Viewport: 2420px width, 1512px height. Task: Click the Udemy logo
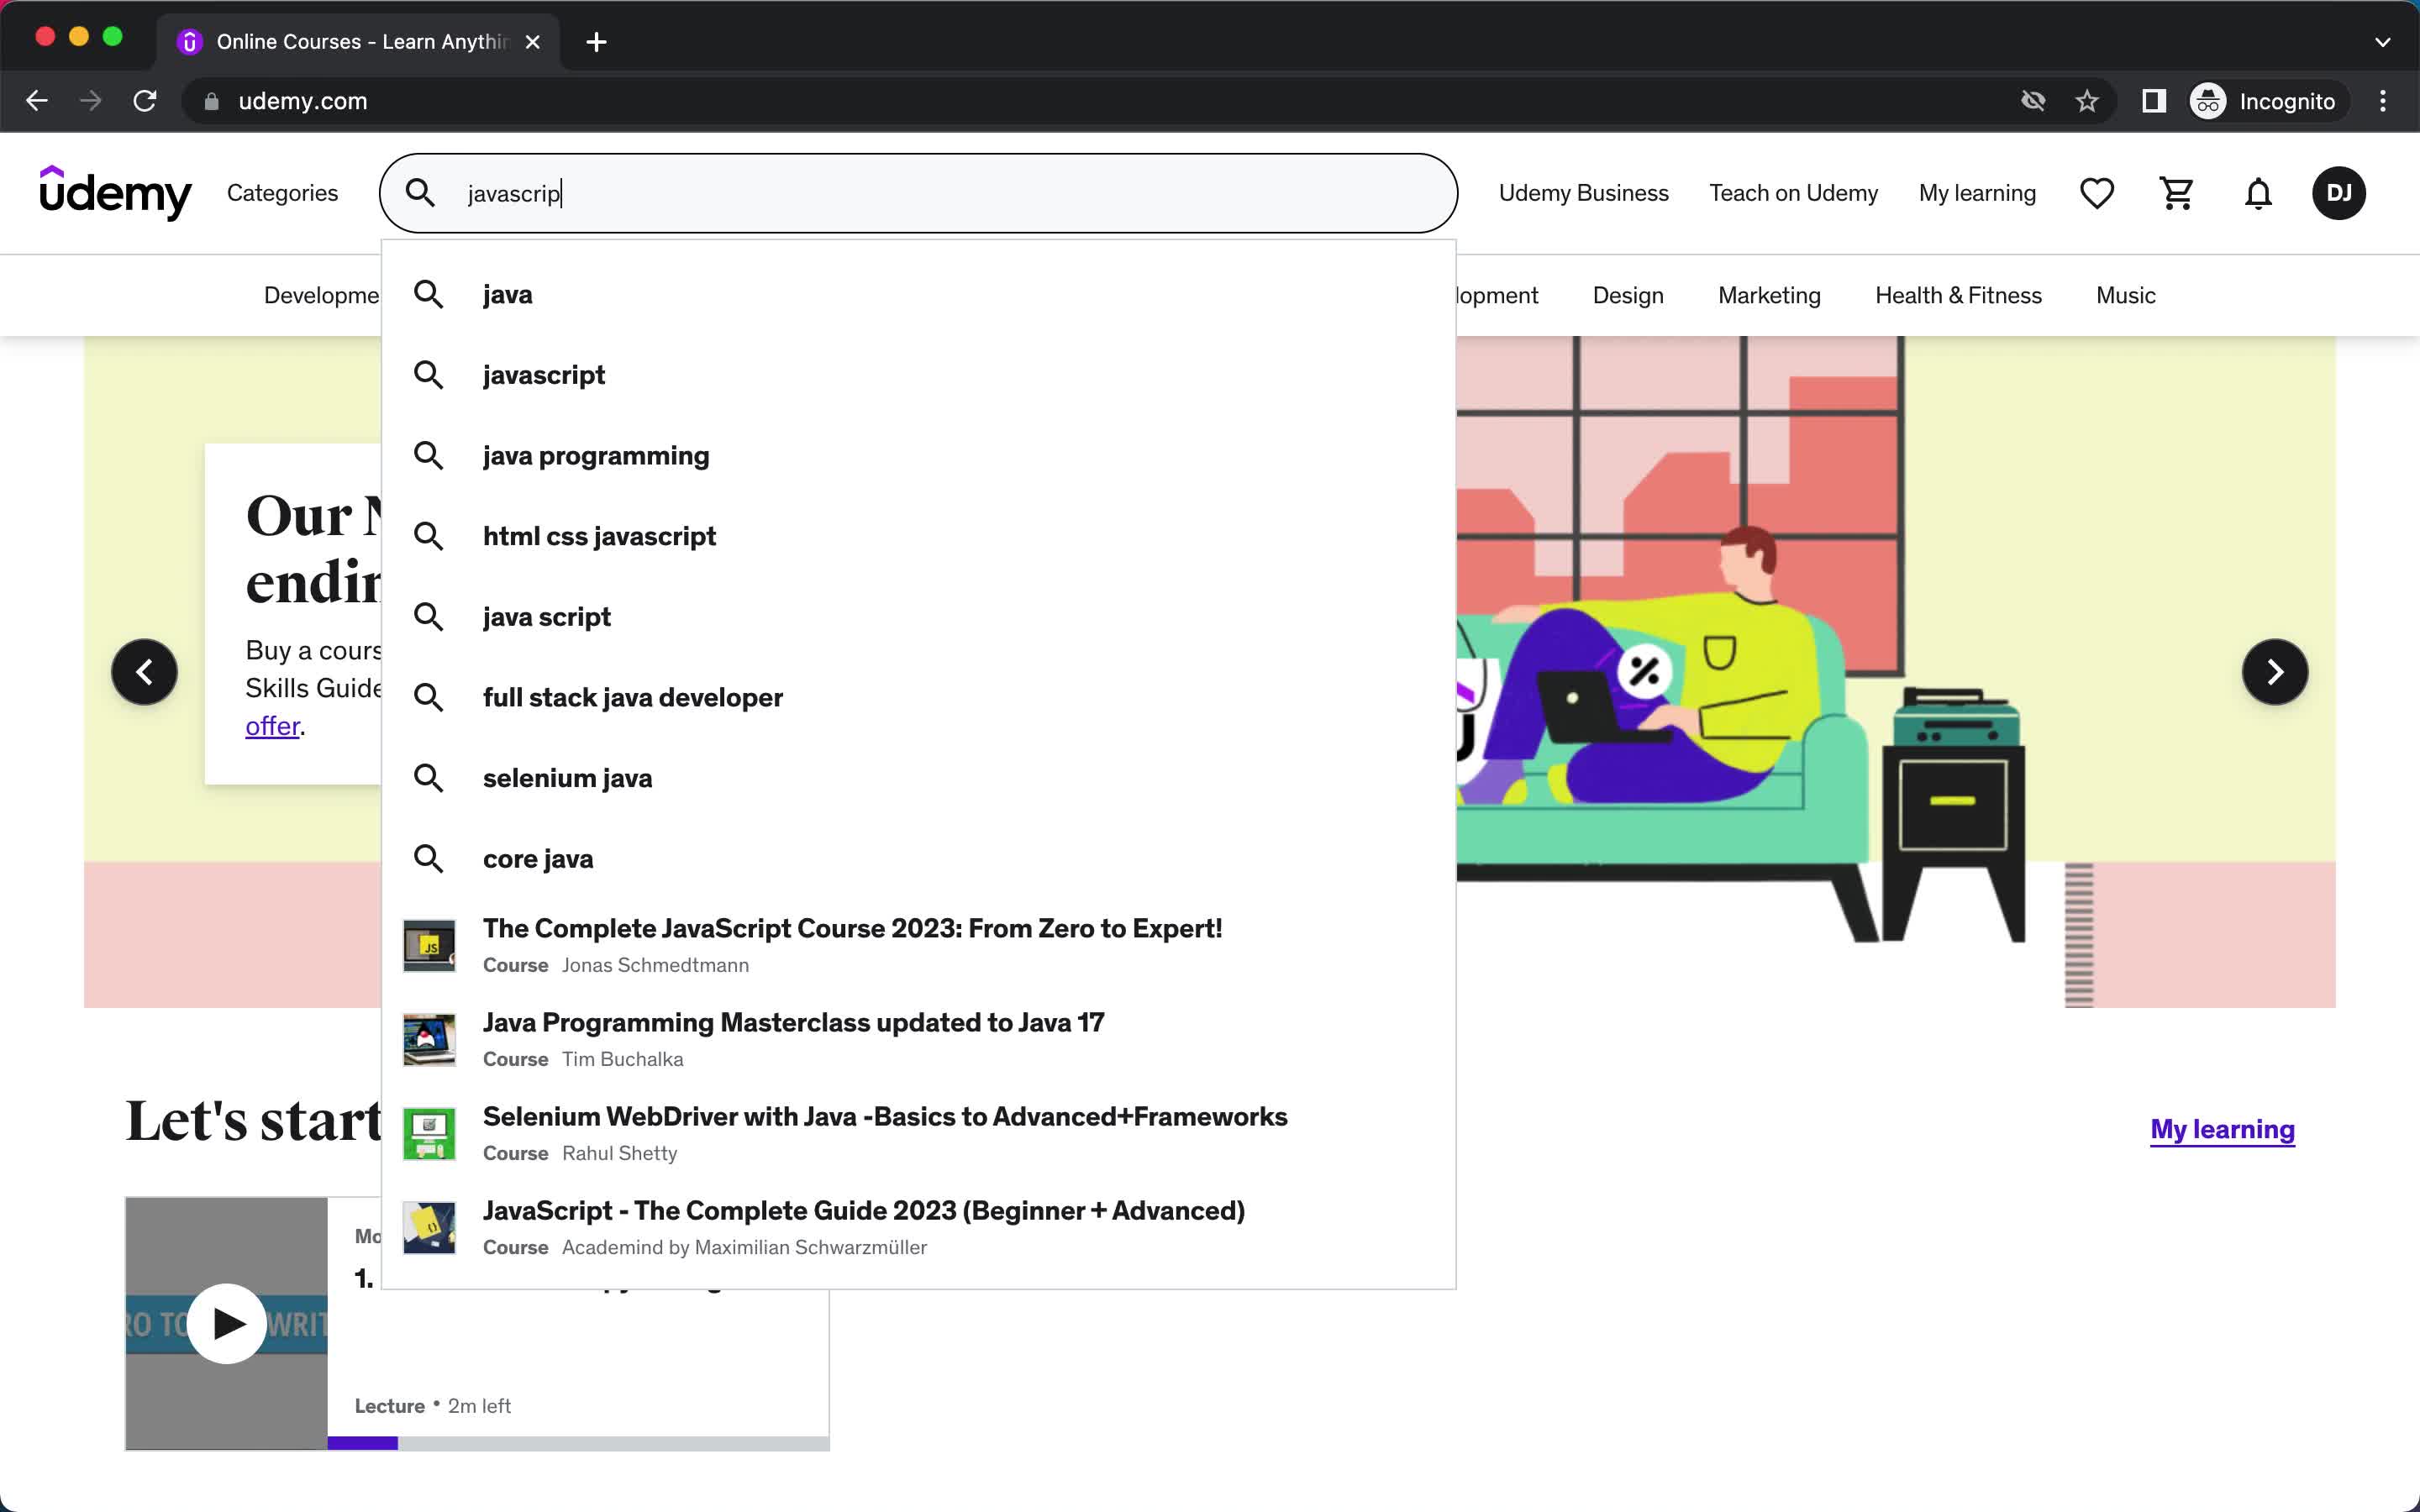click(115, 193)
